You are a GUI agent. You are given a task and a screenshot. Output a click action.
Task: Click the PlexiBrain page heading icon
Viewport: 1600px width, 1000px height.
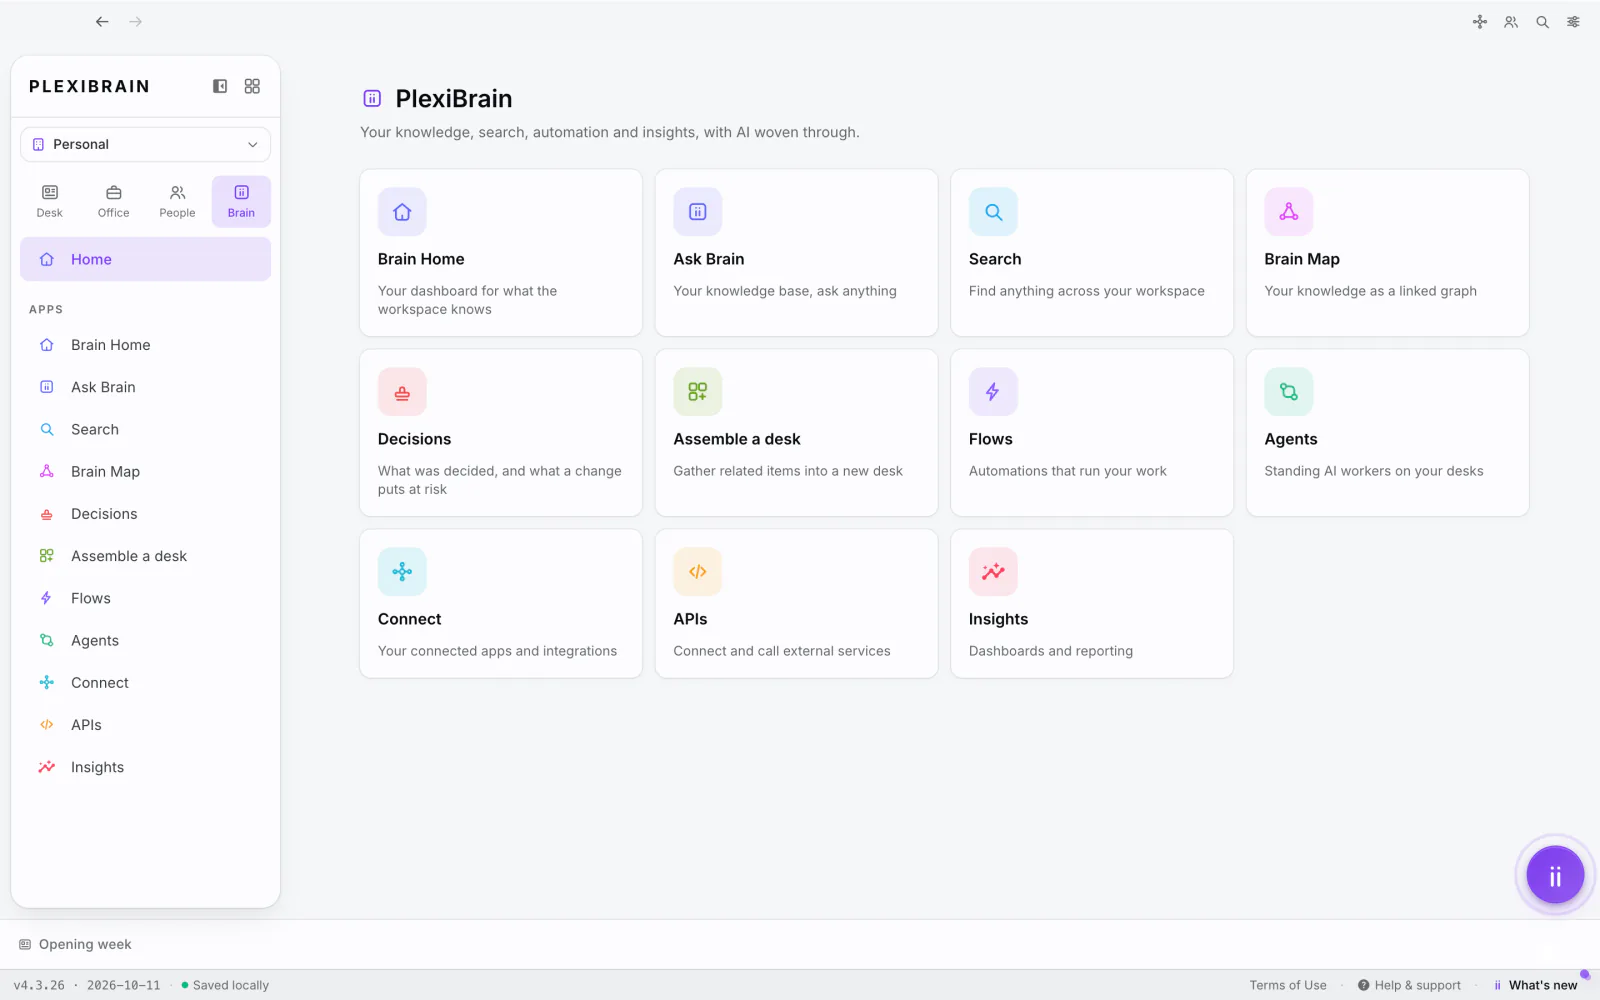pos(372,98)
